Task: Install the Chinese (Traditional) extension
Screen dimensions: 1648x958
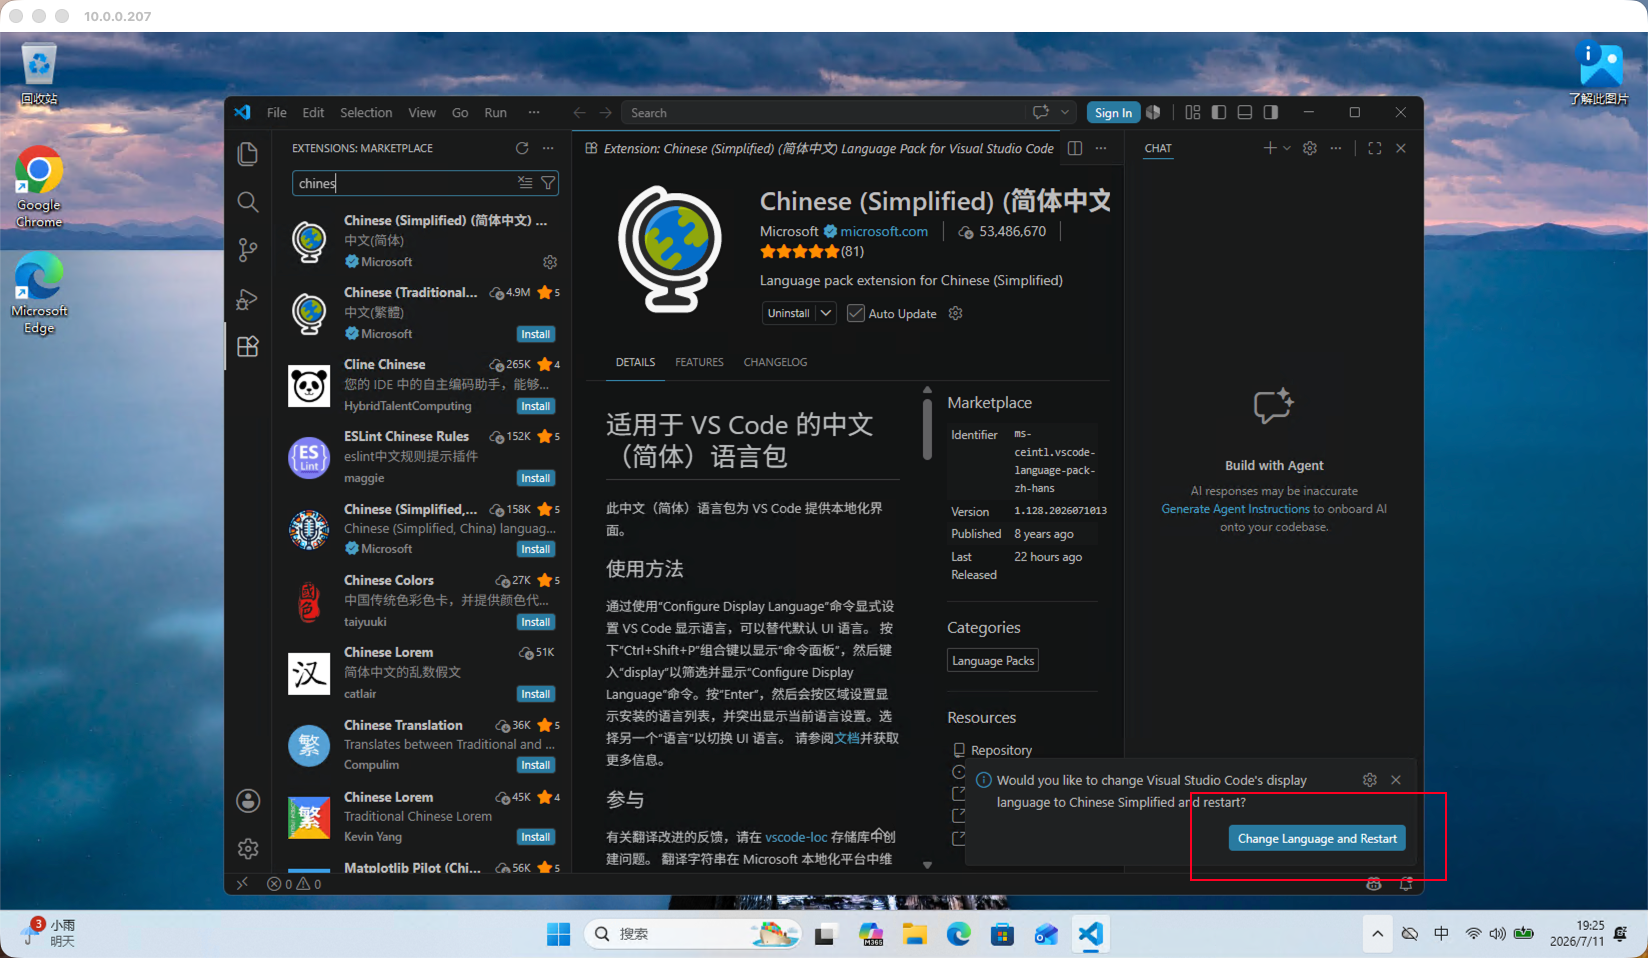Action: point(536,334)
